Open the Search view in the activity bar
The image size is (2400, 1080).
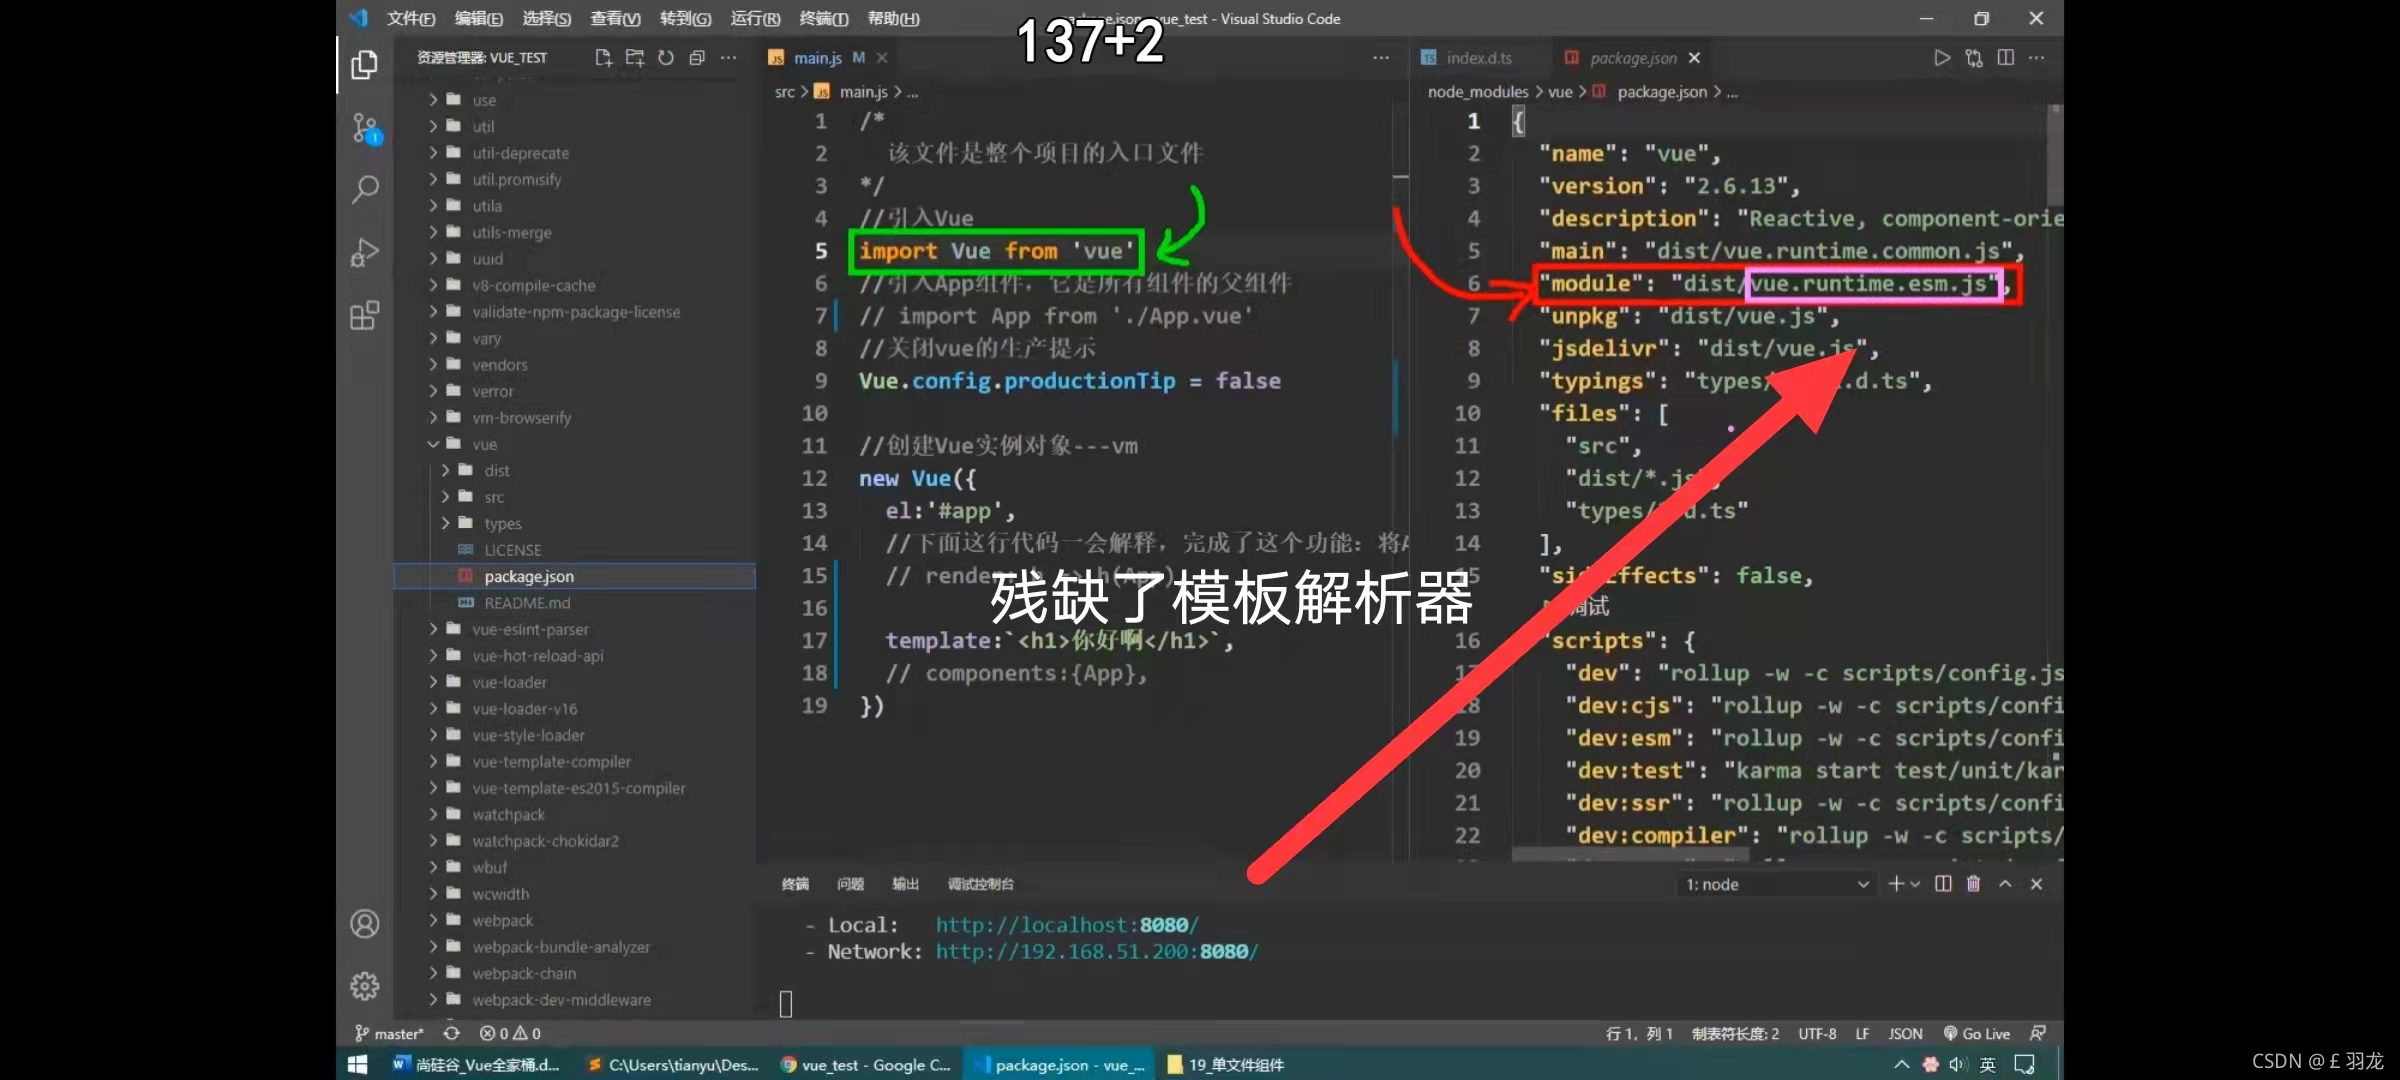point(365,189)
